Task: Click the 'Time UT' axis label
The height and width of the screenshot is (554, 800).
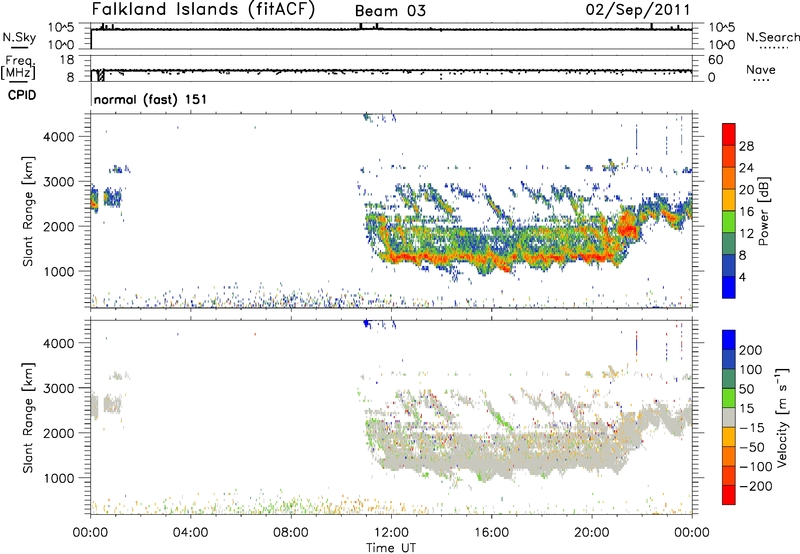Action: (x=391, y=548)
